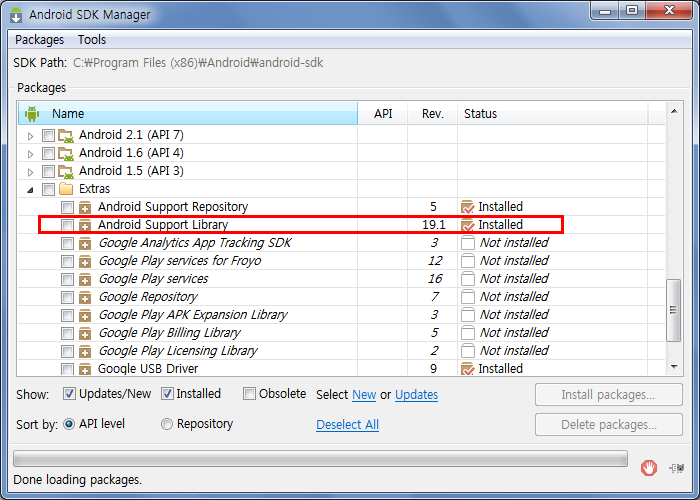Toggle the Installed show filter checkbox
Image resolution: width=700 pixels, height=500 pixels.
167,394
